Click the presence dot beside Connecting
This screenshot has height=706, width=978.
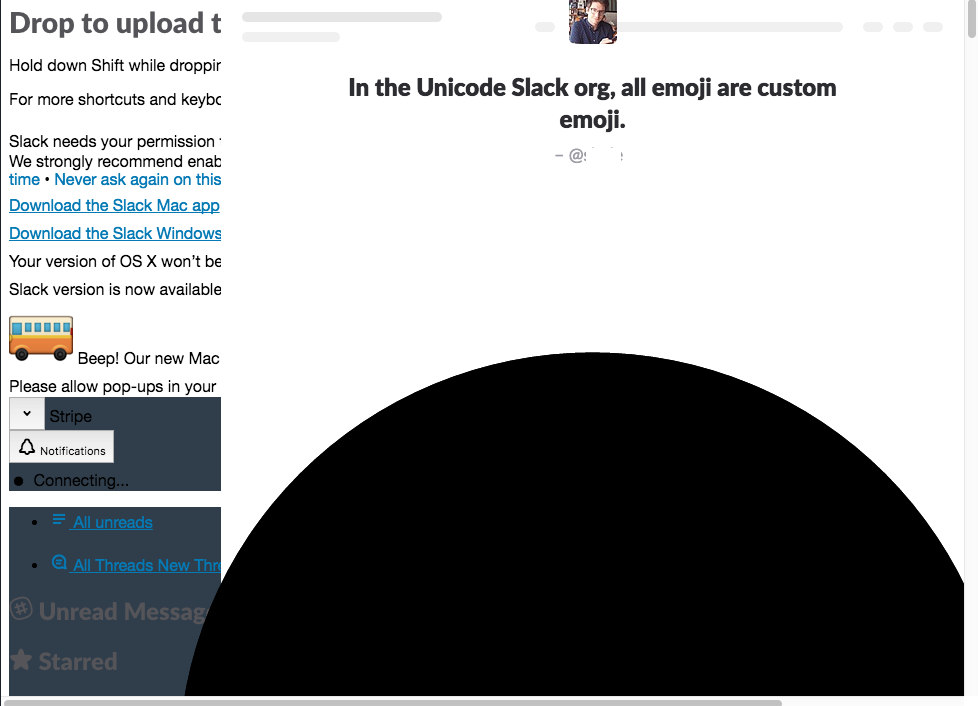click(19, 481)
